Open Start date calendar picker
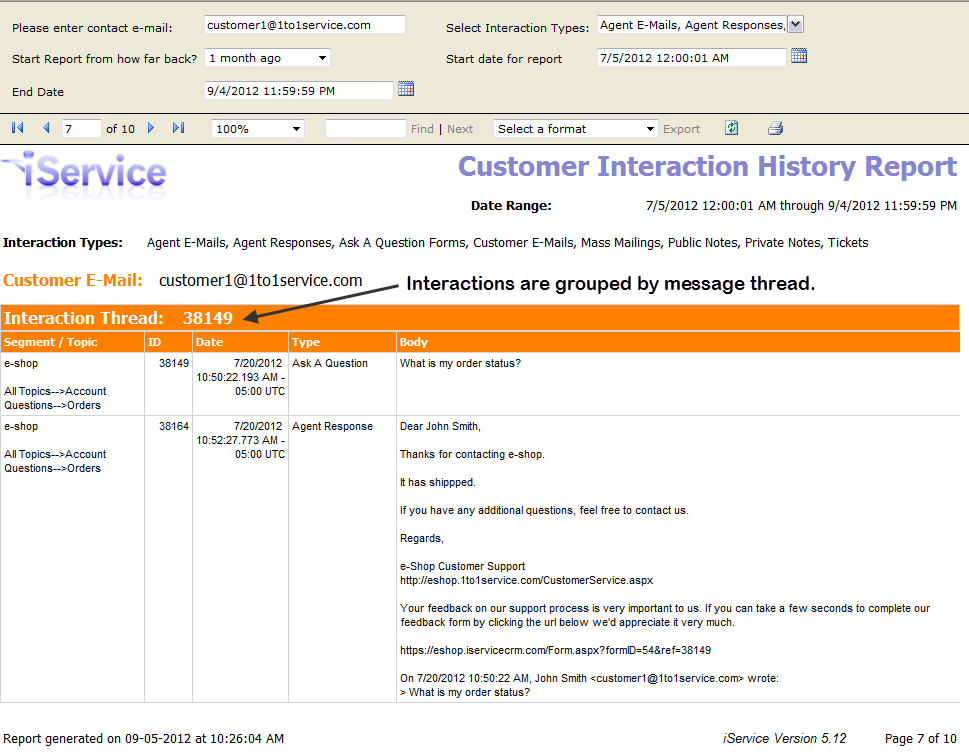Viewport: 969px width, 754px height. click(x=799, y=56)
